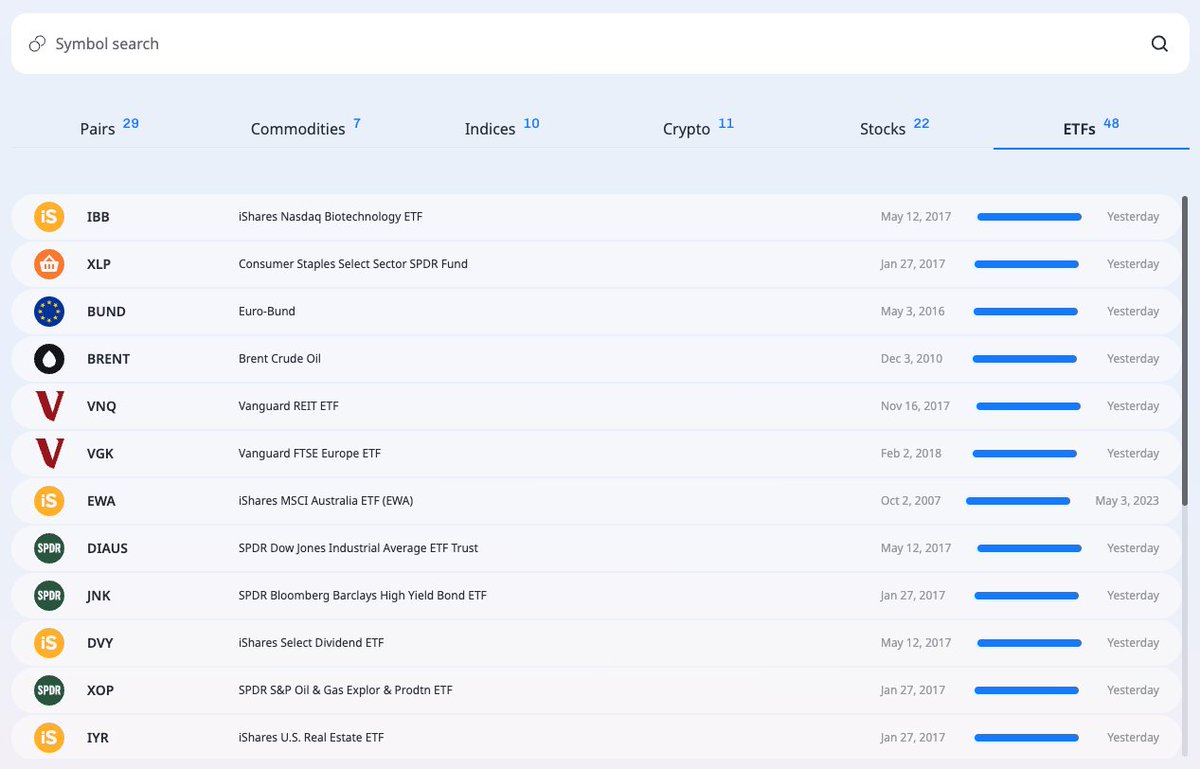The image size is (1200, 769).
Task: Open the Stocks tab
Action: [895, 127]
